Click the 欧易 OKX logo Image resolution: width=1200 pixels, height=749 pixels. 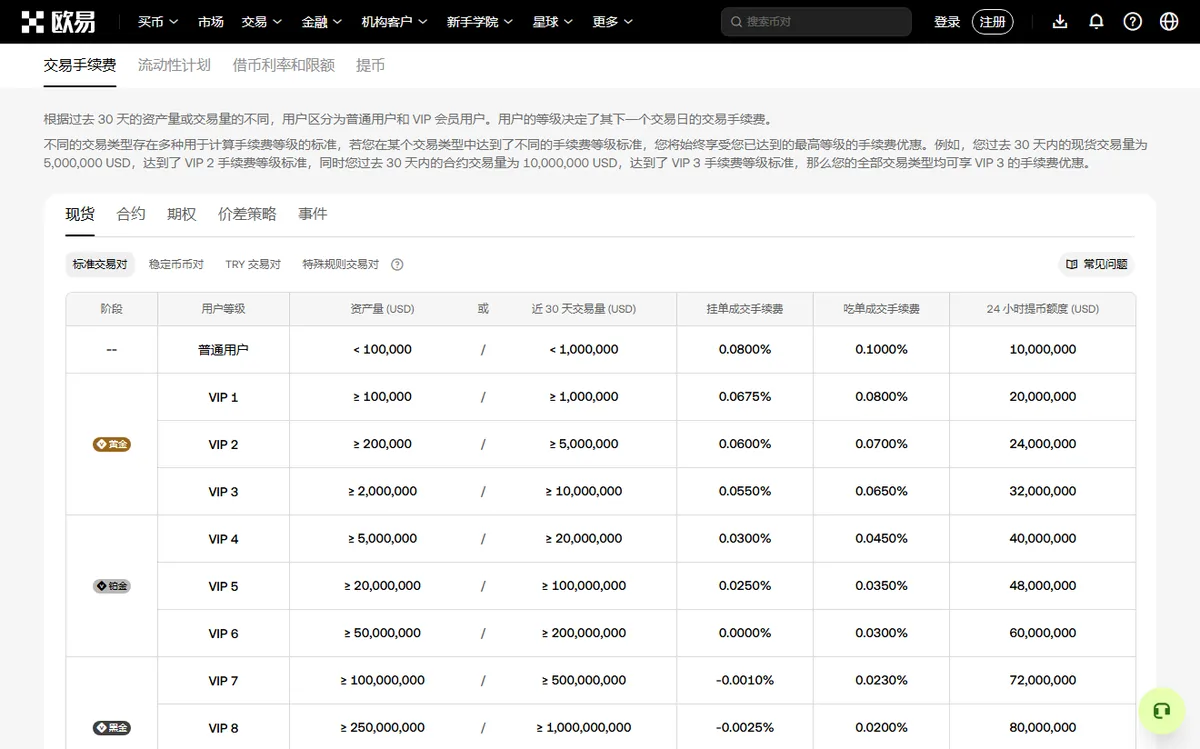tap(59, 21)
